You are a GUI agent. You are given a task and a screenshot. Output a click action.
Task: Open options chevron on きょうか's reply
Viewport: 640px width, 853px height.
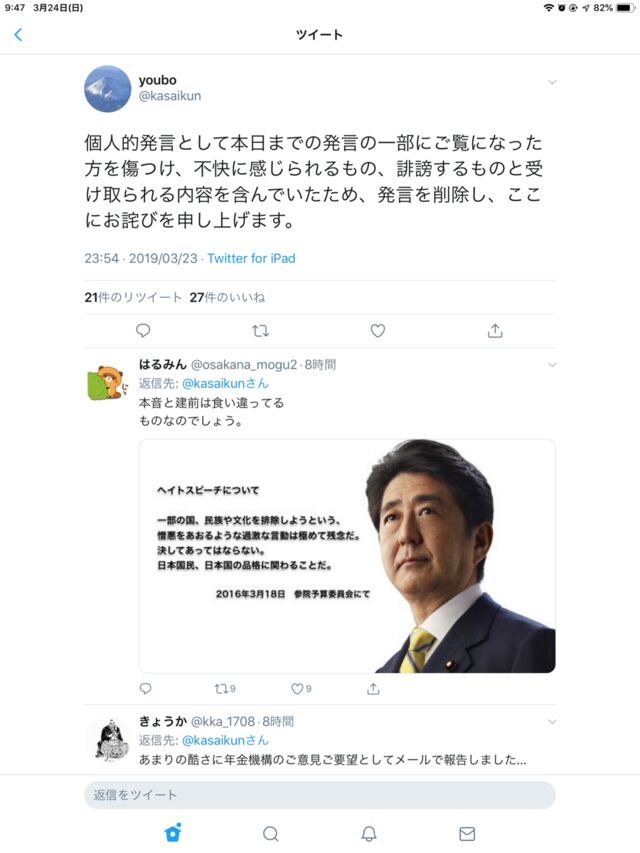(552, 722)
